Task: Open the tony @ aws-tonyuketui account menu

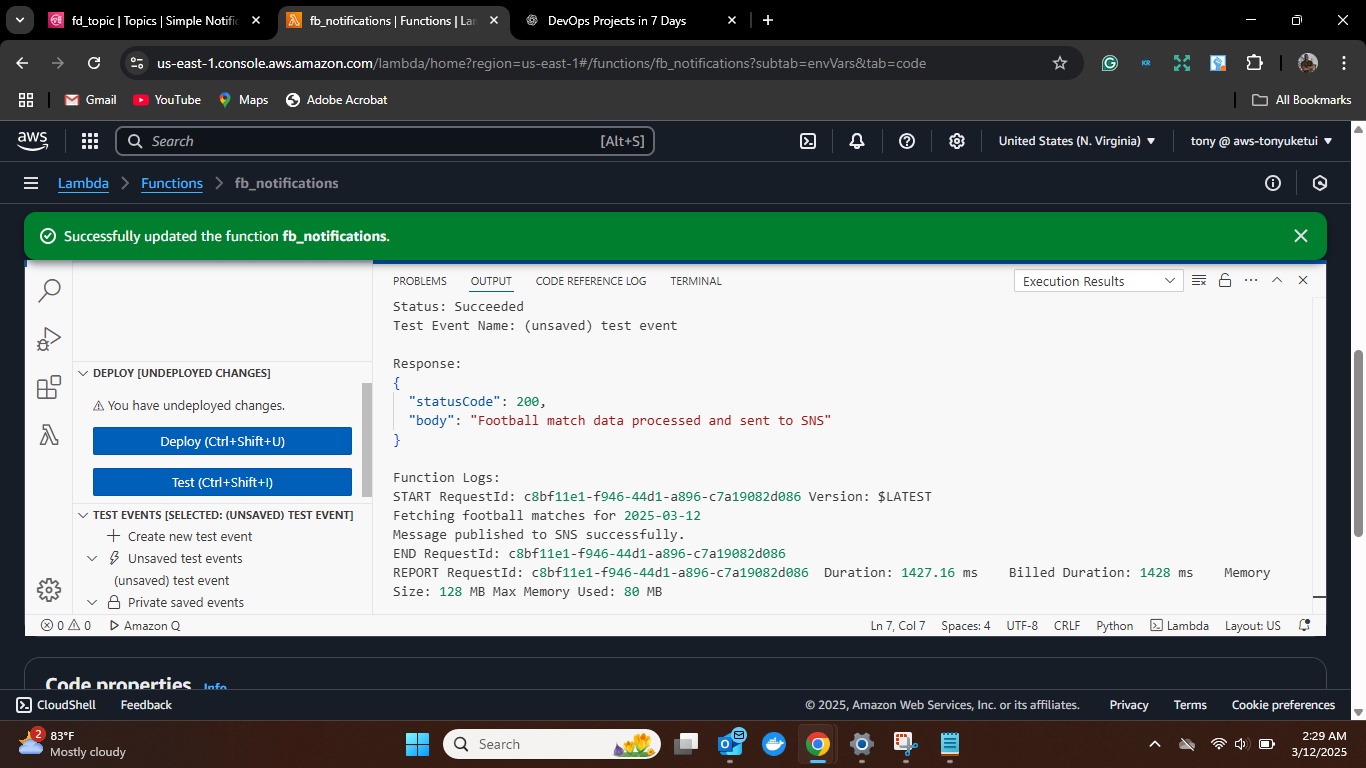Action: pyautogui.click(x=1262, y=141)
